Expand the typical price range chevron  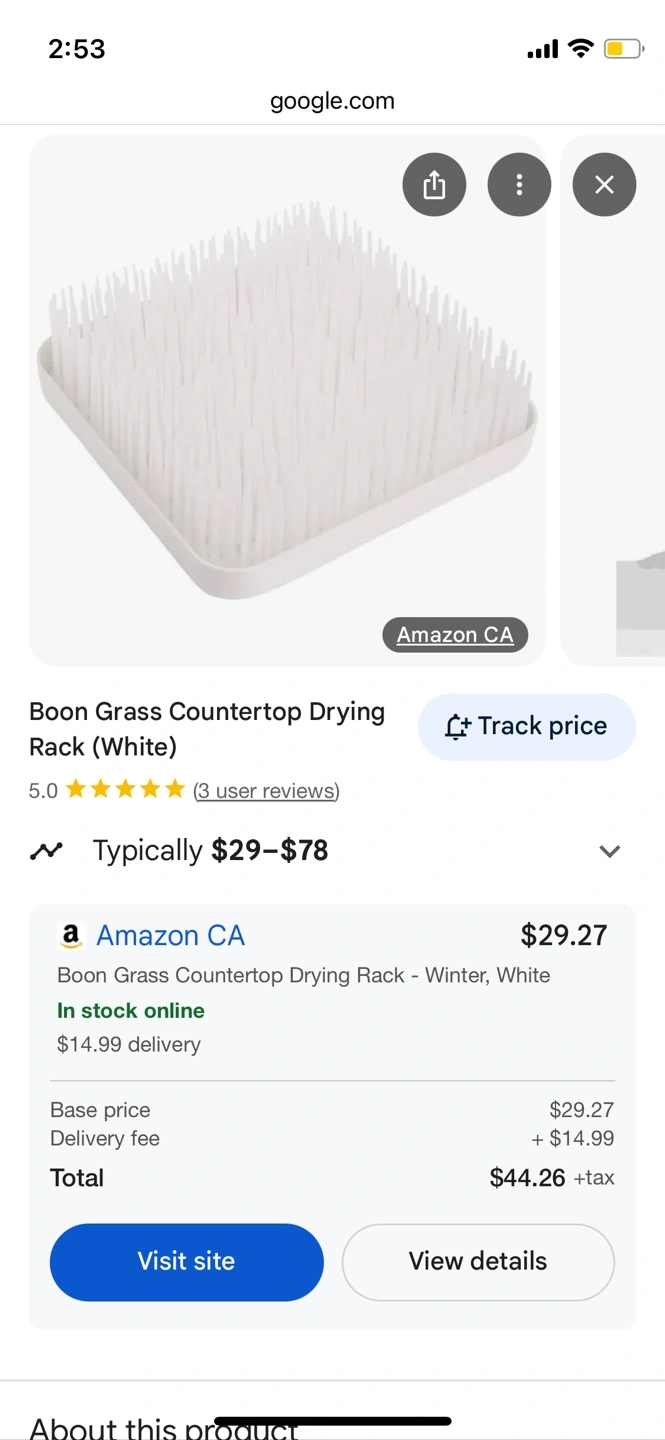(x=609, y=851)
